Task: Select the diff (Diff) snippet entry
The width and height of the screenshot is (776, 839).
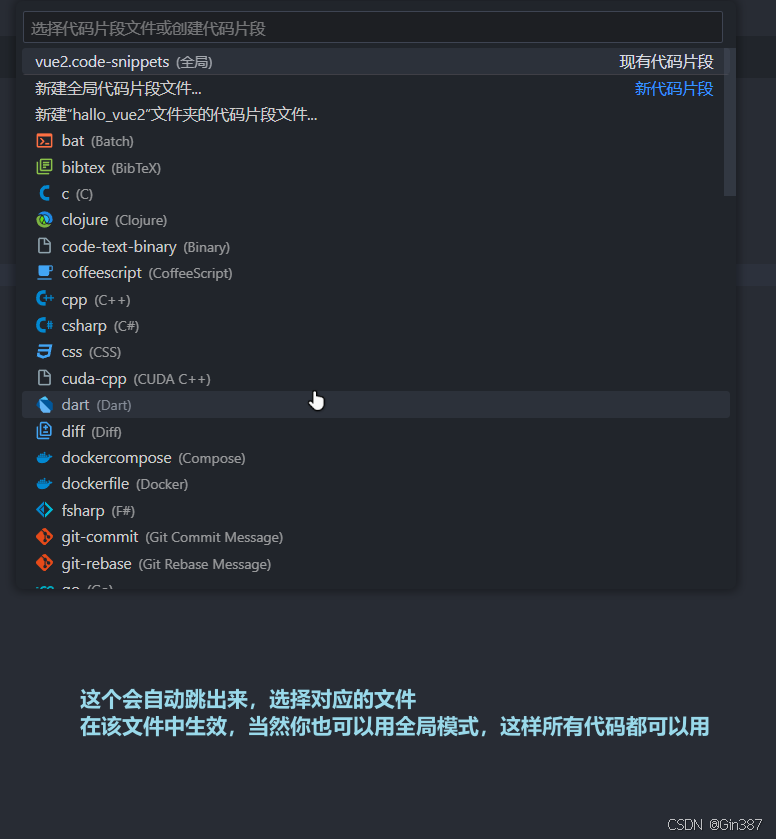Action: [x=376, y=431]
